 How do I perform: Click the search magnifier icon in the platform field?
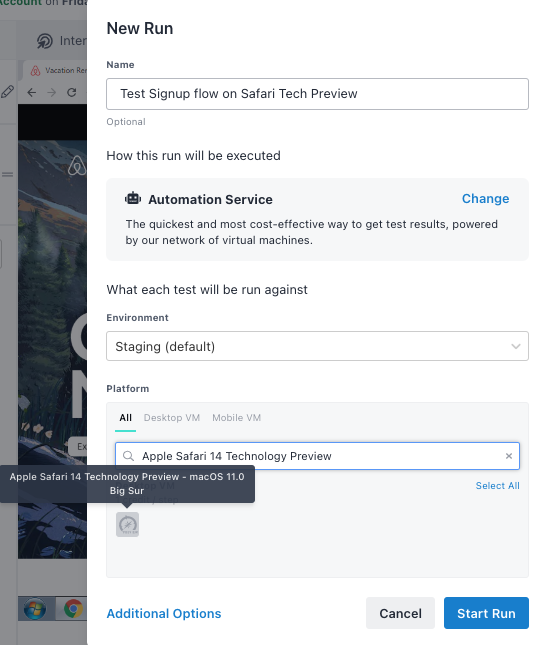pyautogui.click(x=128, y=456)
